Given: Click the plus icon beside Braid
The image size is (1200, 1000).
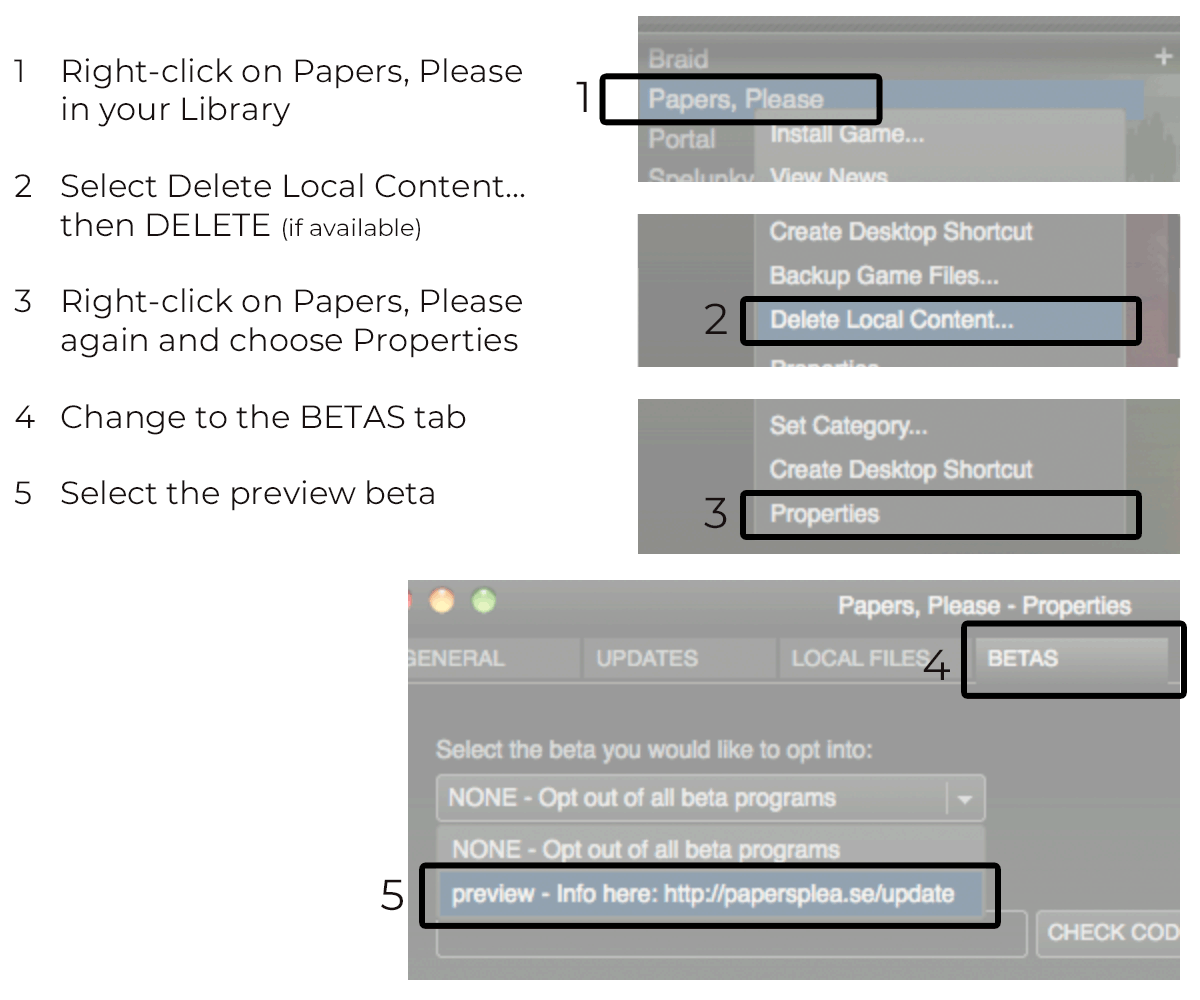Looking at the screenshot, I should coord(1162,57).
